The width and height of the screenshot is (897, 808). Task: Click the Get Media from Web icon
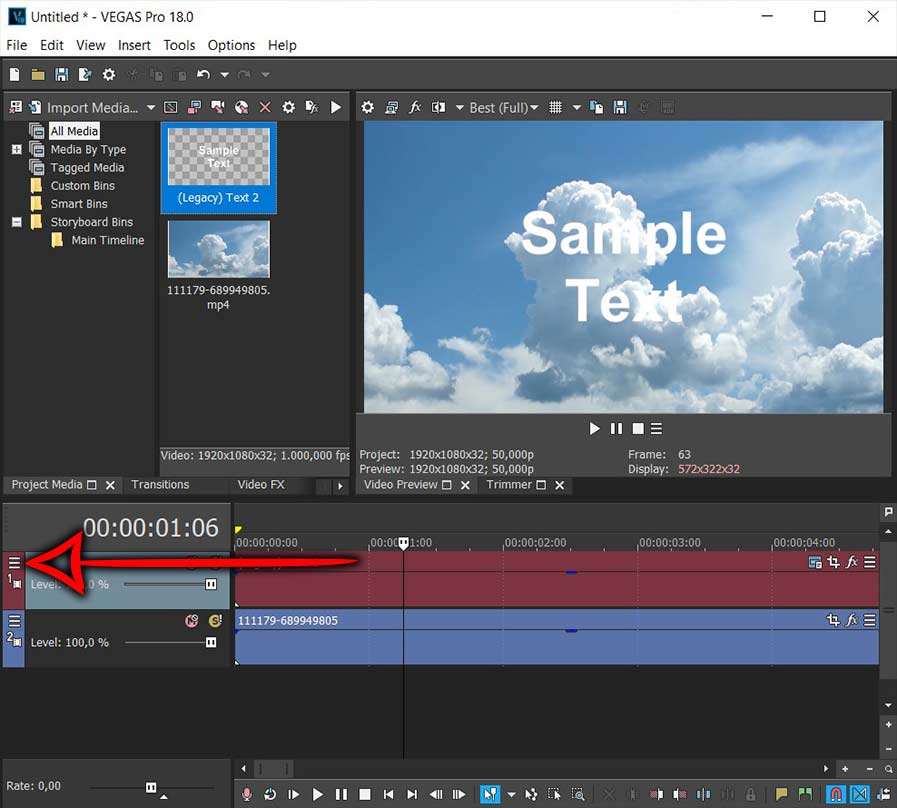coord(241,108)
